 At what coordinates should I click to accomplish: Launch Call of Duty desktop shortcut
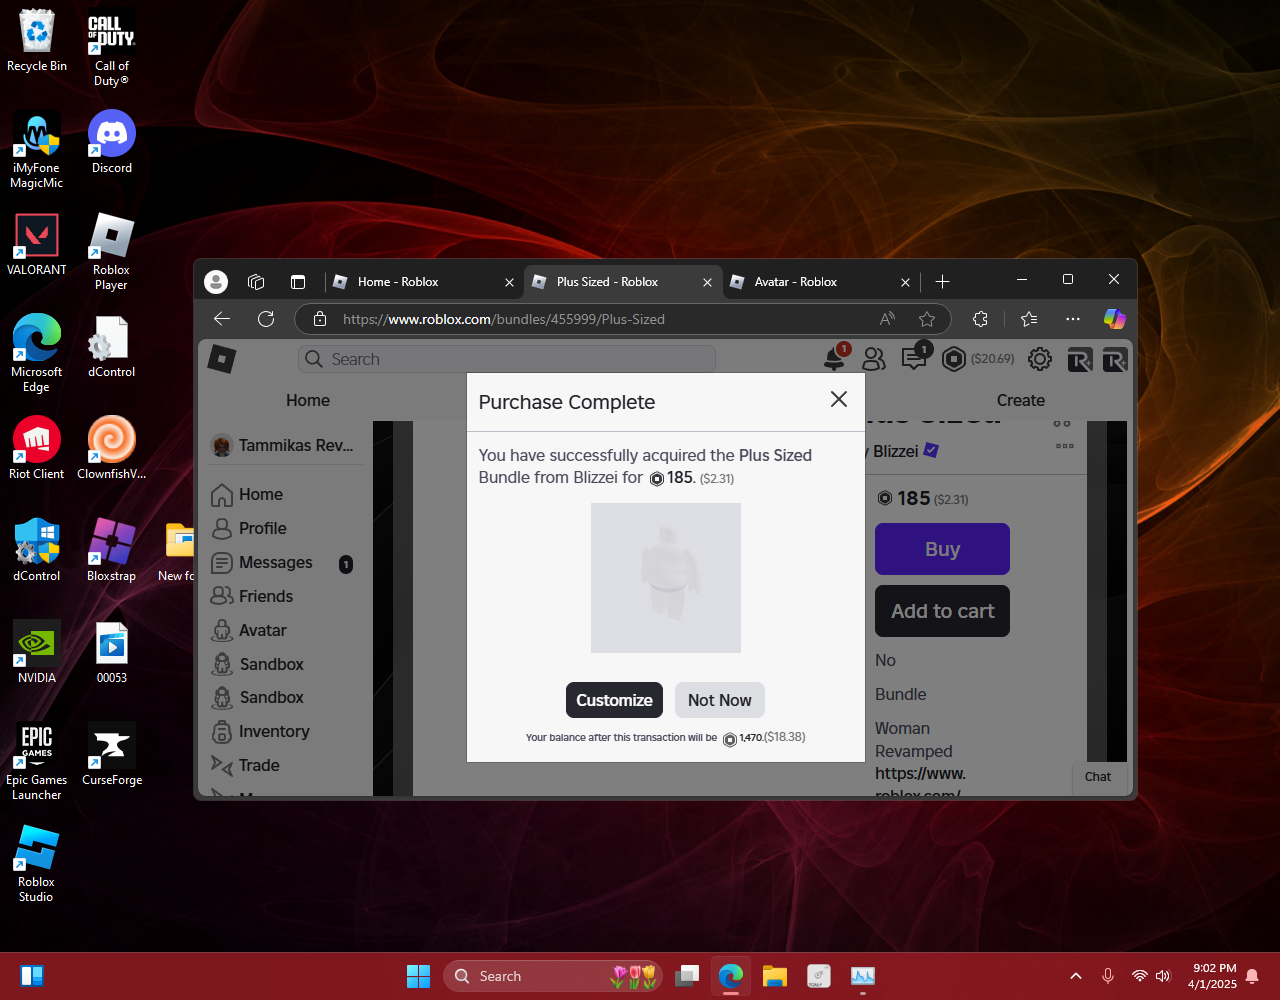click(111, 47)
